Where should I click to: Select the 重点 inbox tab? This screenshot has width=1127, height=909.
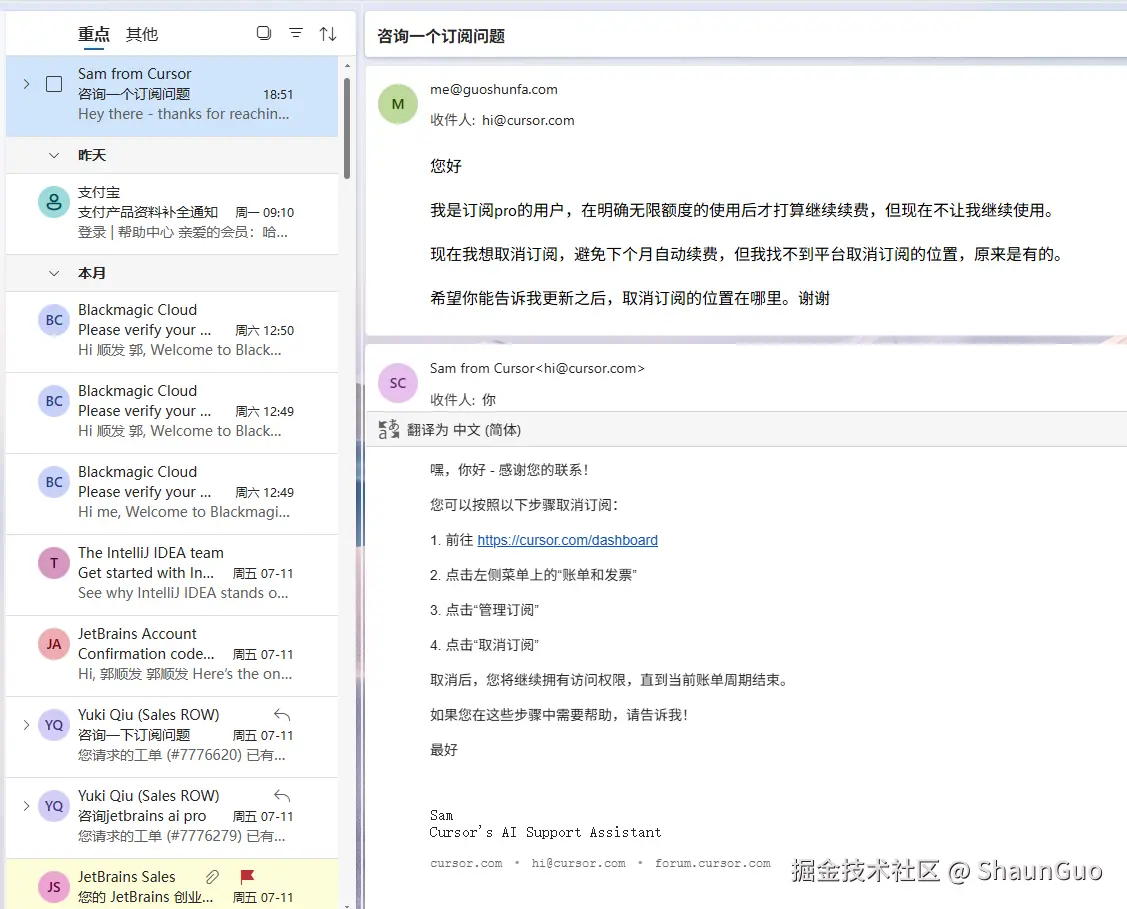[x=93, y=33]
